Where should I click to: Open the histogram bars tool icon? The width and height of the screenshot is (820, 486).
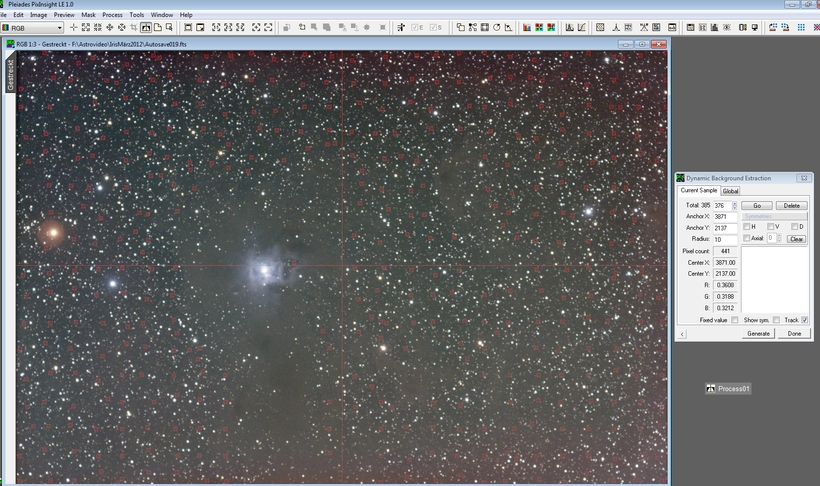click(x=570, y=27)
